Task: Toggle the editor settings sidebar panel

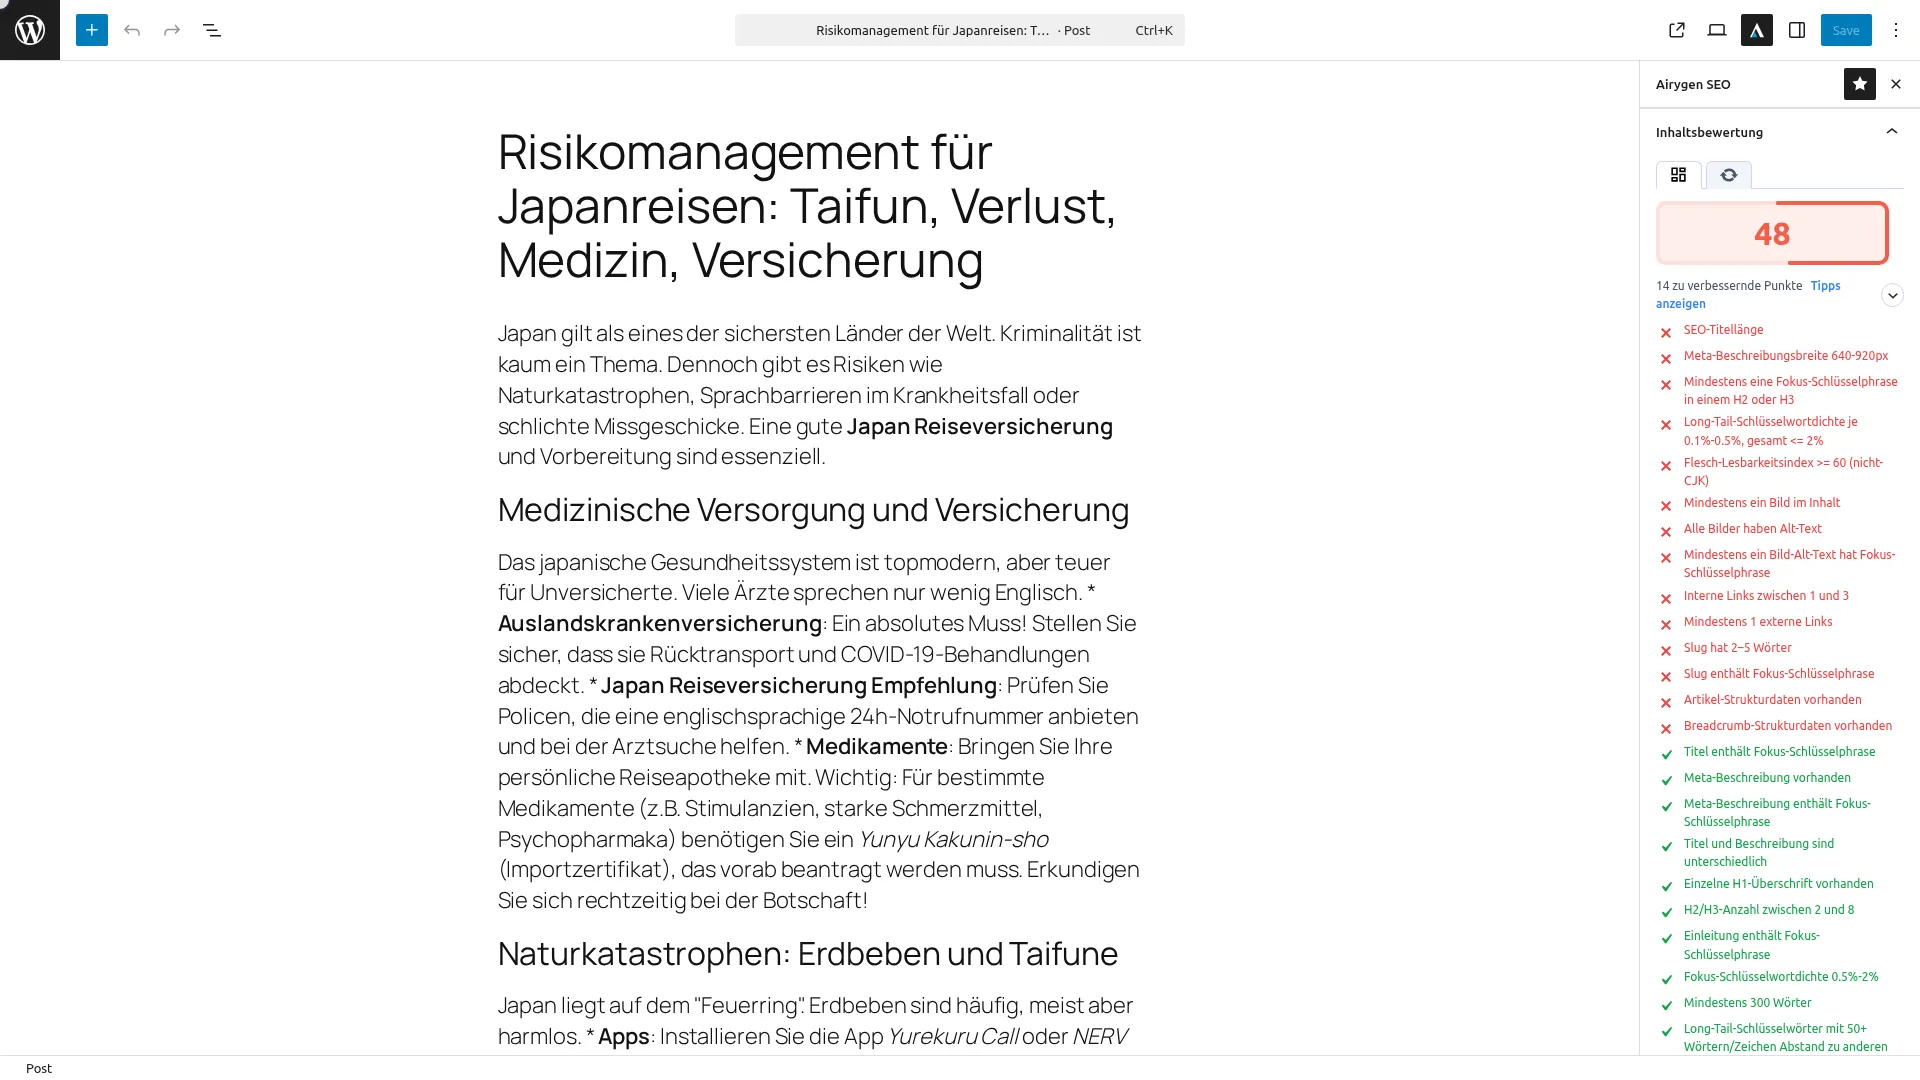Action: tap(1797, 30)
